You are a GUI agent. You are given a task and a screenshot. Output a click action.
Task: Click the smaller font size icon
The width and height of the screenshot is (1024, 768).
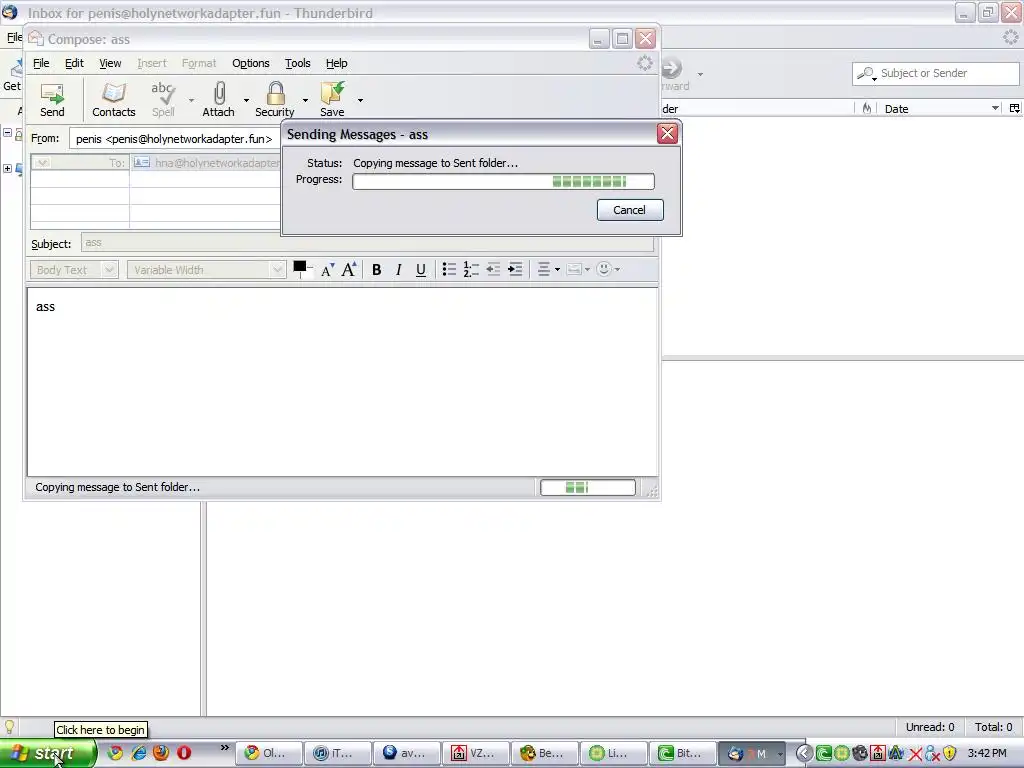327,270
